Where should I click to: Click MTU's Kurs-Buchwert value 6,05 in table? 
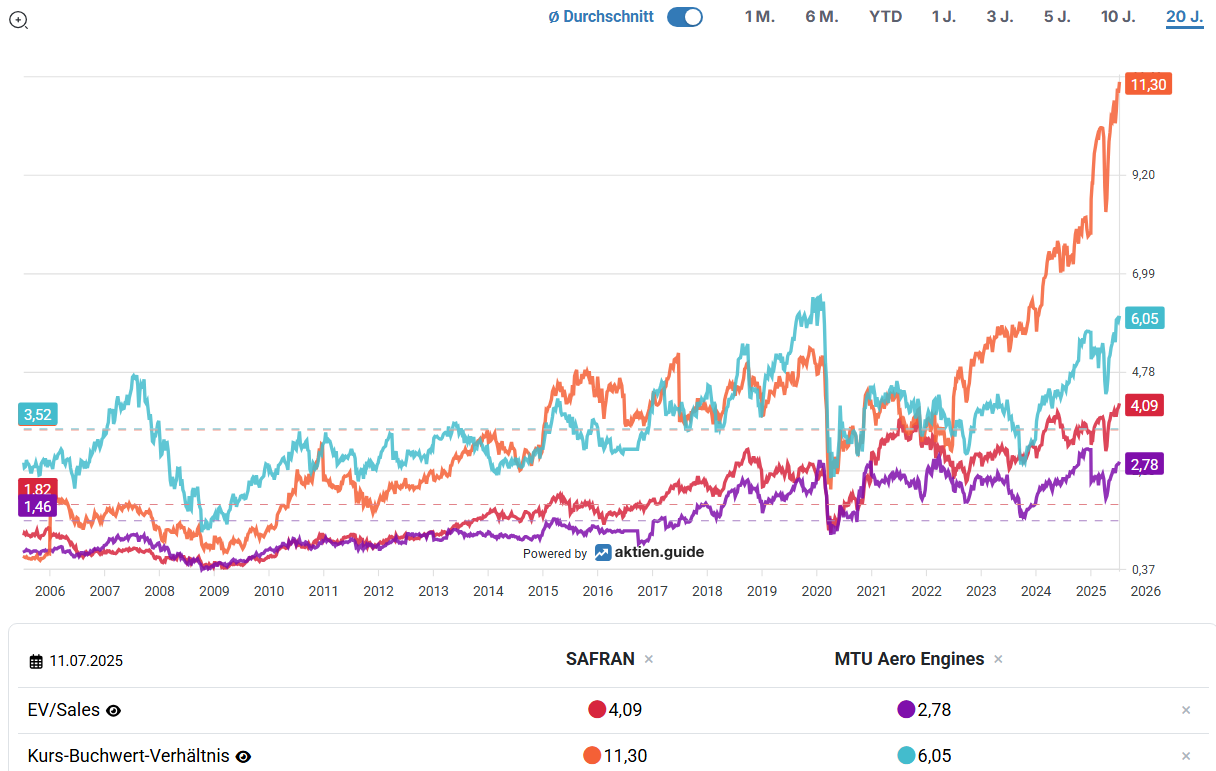click(934, 756)
